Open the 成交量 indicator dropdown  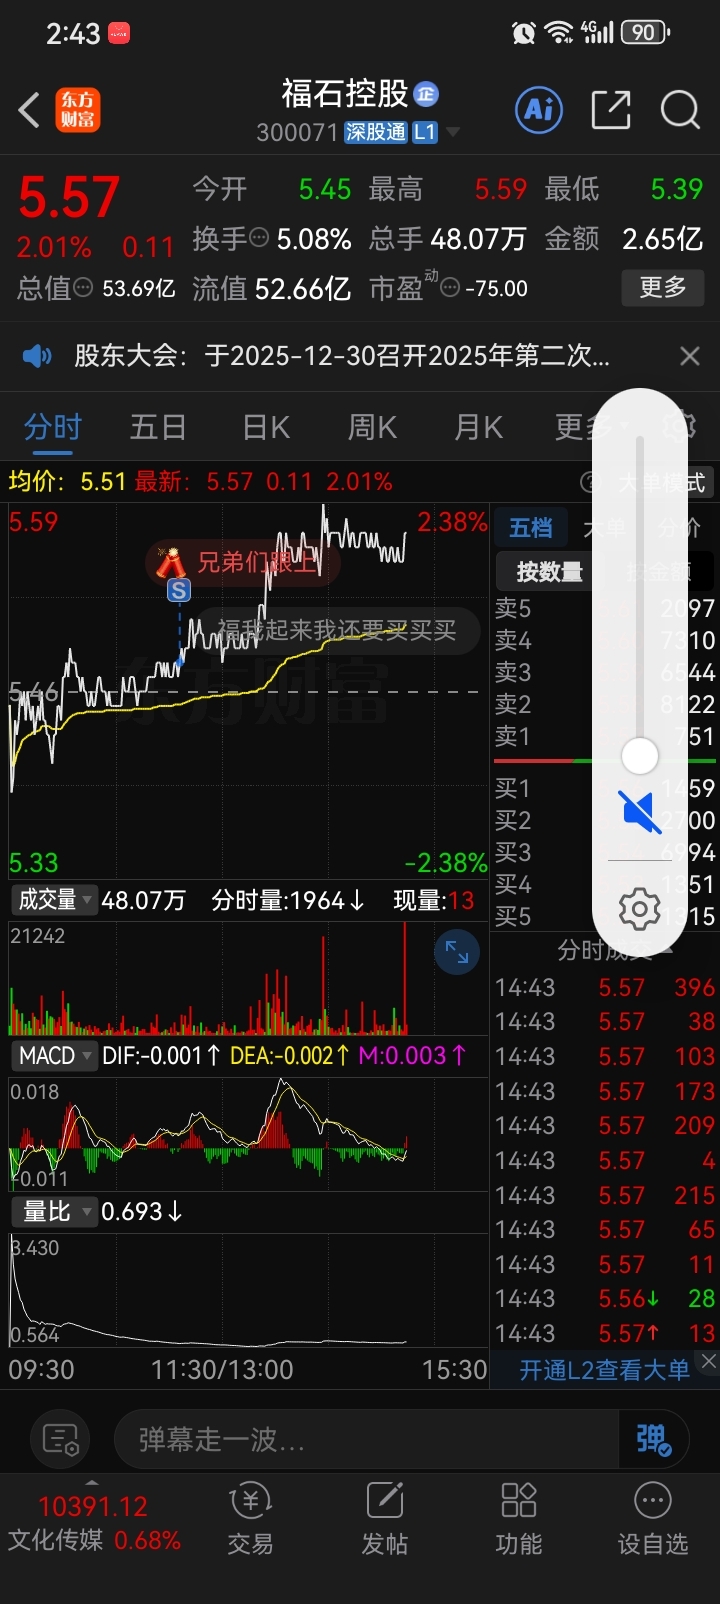coord(55,900)
